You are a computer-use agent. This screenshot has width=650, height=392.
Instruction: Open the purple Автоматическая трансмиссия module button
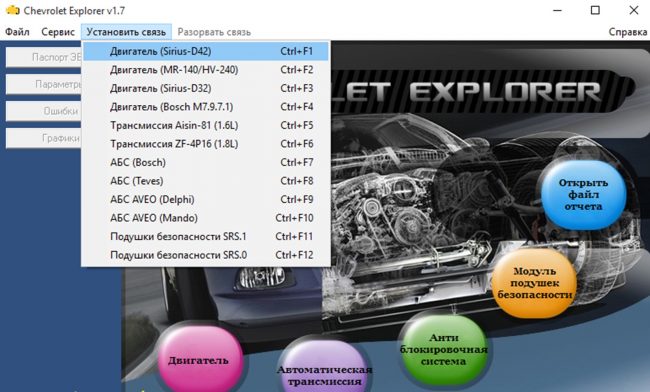325,369
